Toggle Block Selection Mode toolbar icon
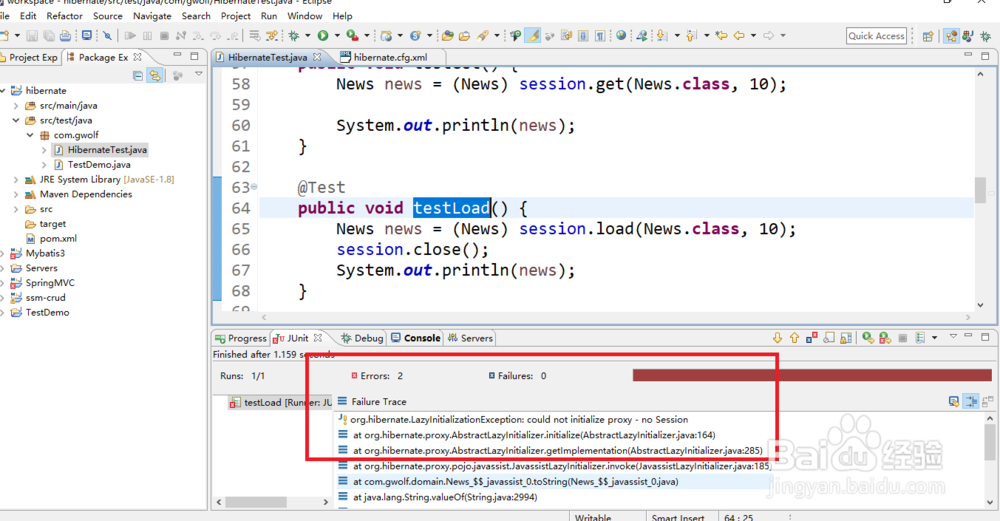1000x521 pixels. 583,36
